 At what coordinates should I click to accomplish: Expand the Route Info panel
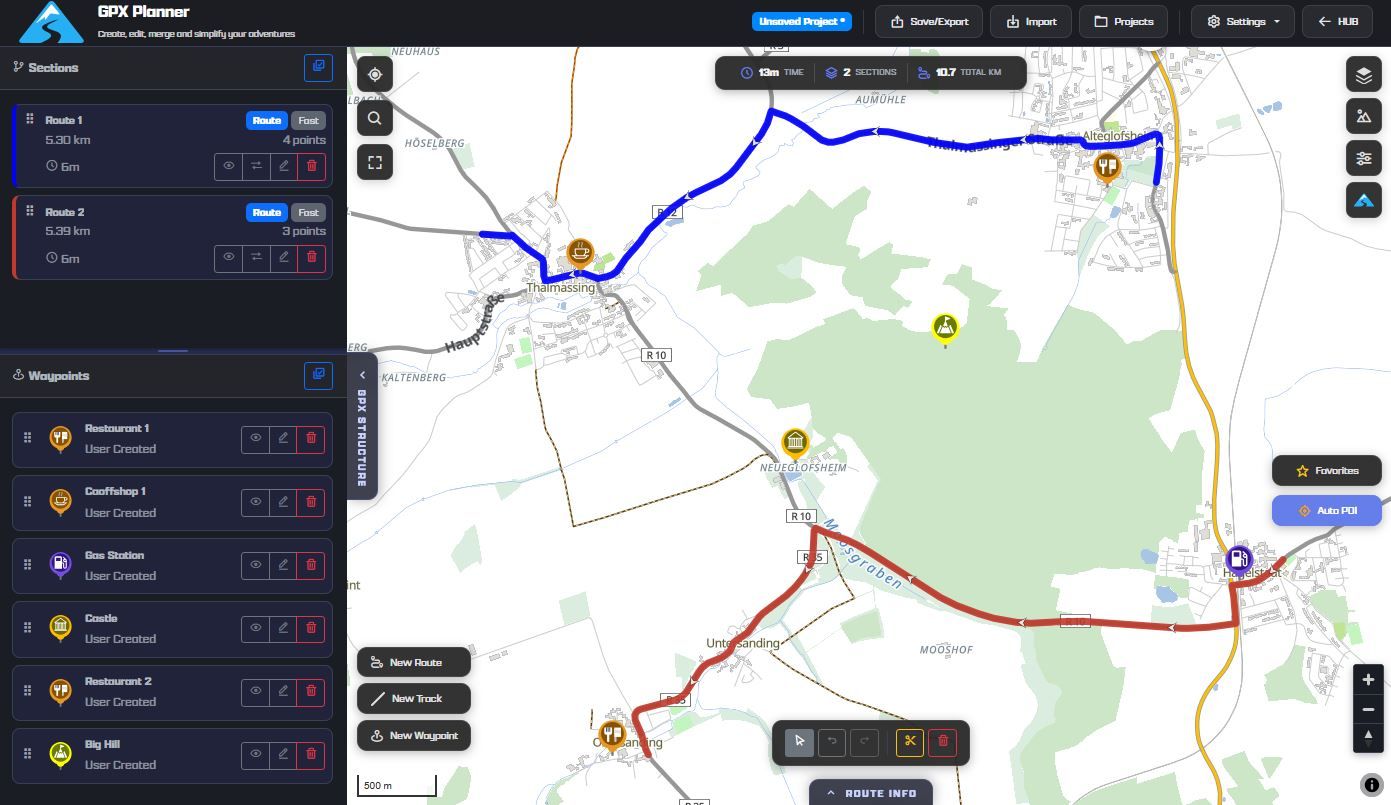[870, 793]
